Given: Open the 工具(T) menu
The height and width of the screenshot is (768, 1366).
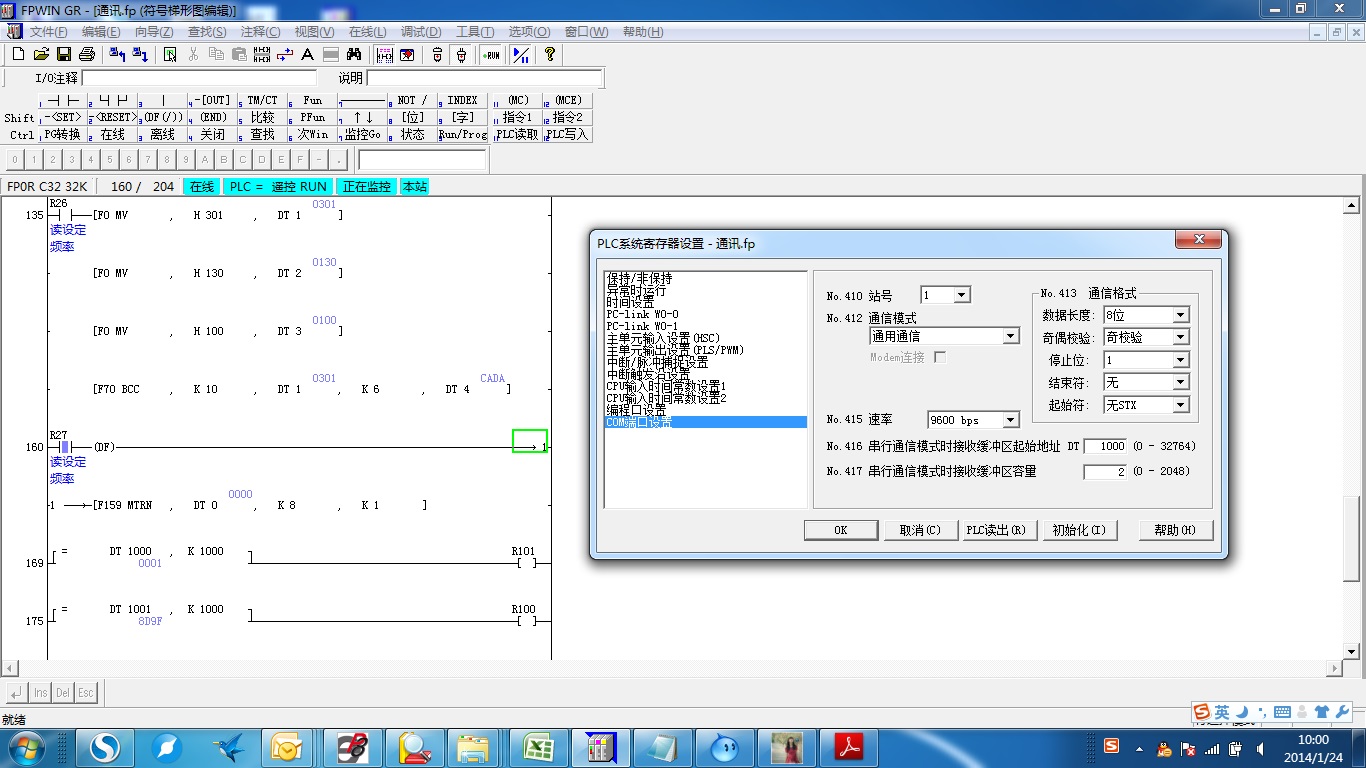Looking at the screenshot, I should pos(475,32).
